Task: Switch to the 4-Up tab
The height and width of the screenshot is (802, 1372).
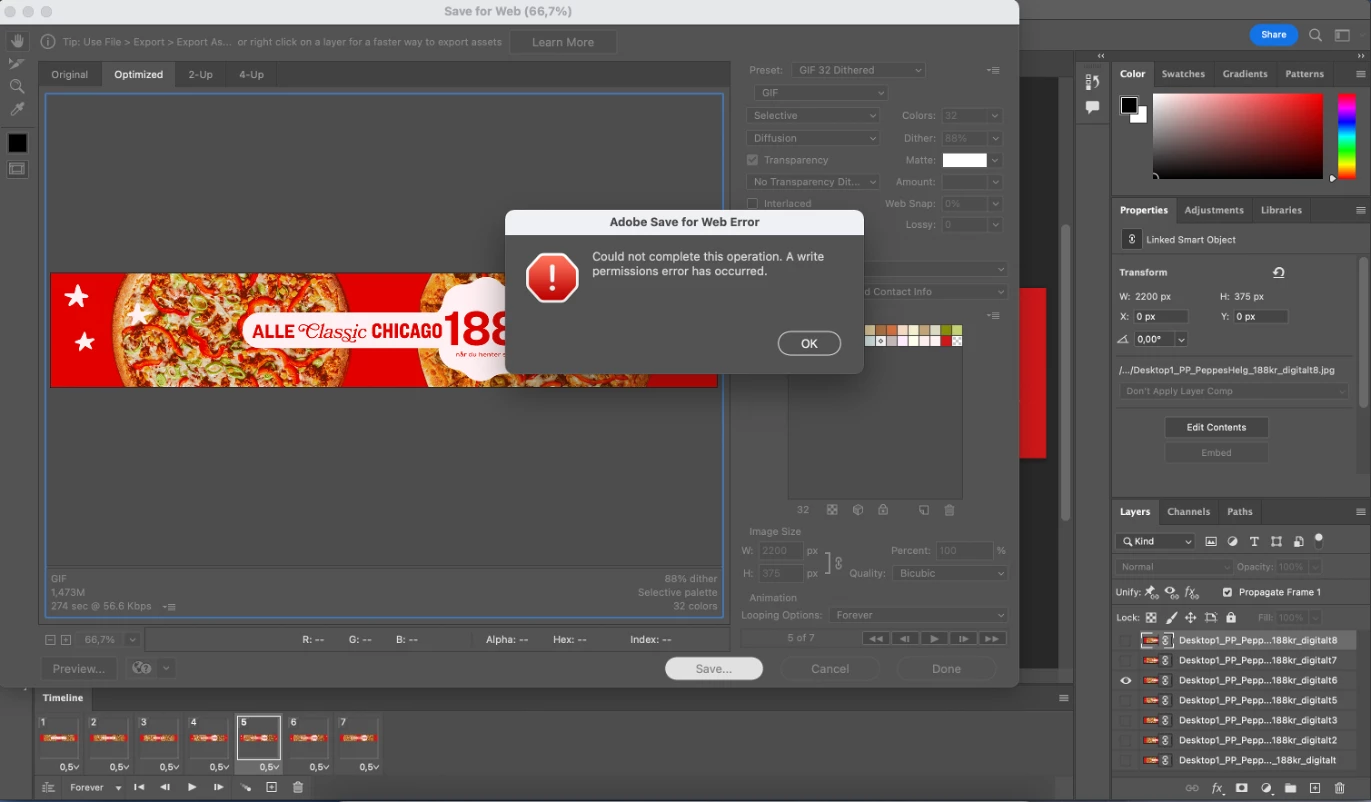Action: tap(251, 74)
